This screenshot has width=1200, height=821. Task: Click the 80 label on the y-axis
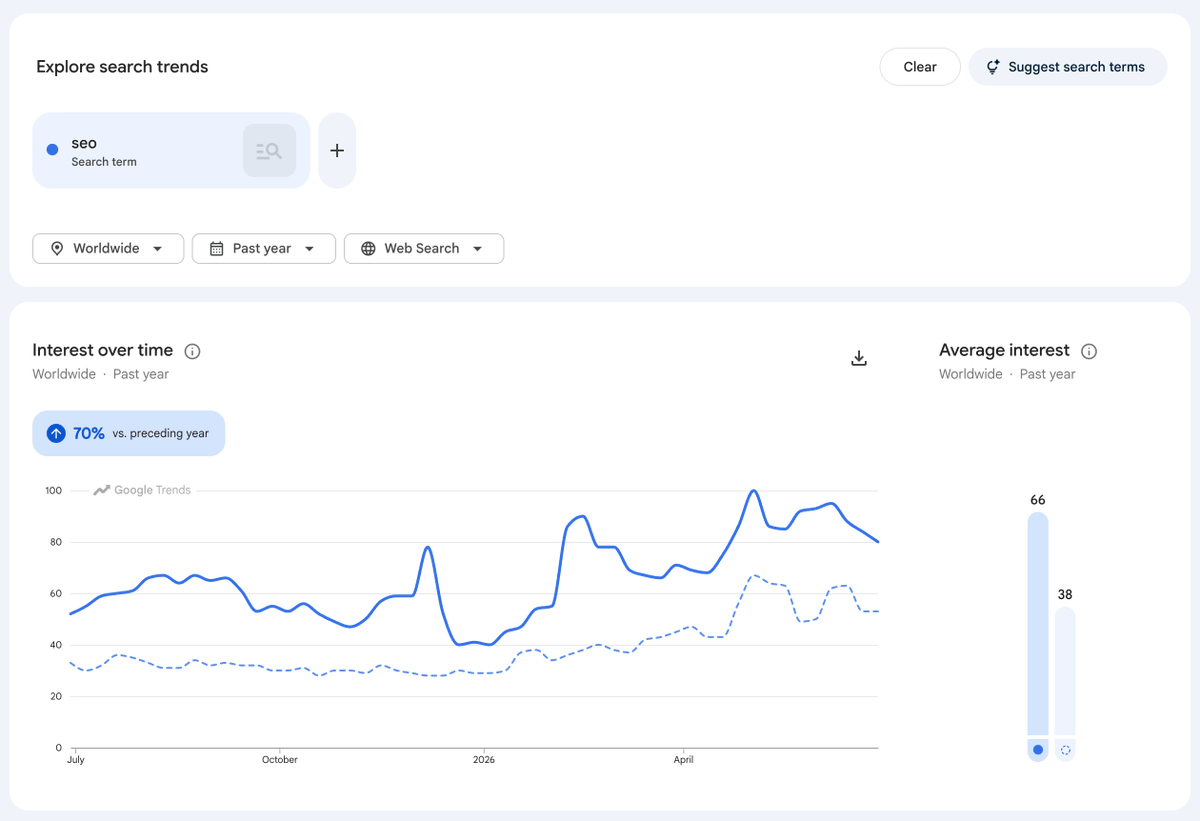(x=56, y=542)
